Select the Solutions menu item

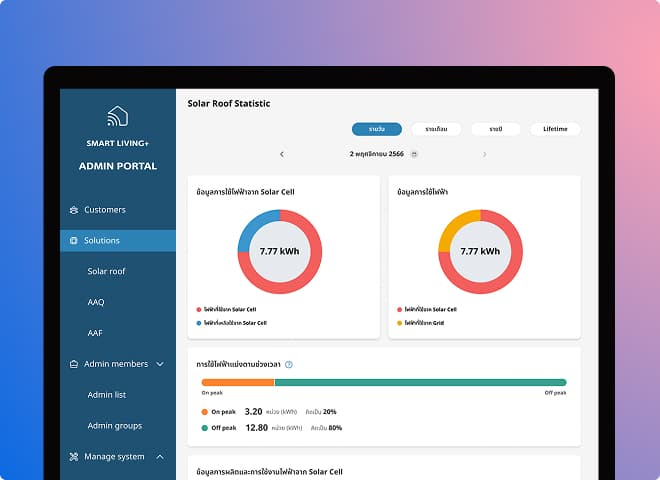(x=118, y=241)
